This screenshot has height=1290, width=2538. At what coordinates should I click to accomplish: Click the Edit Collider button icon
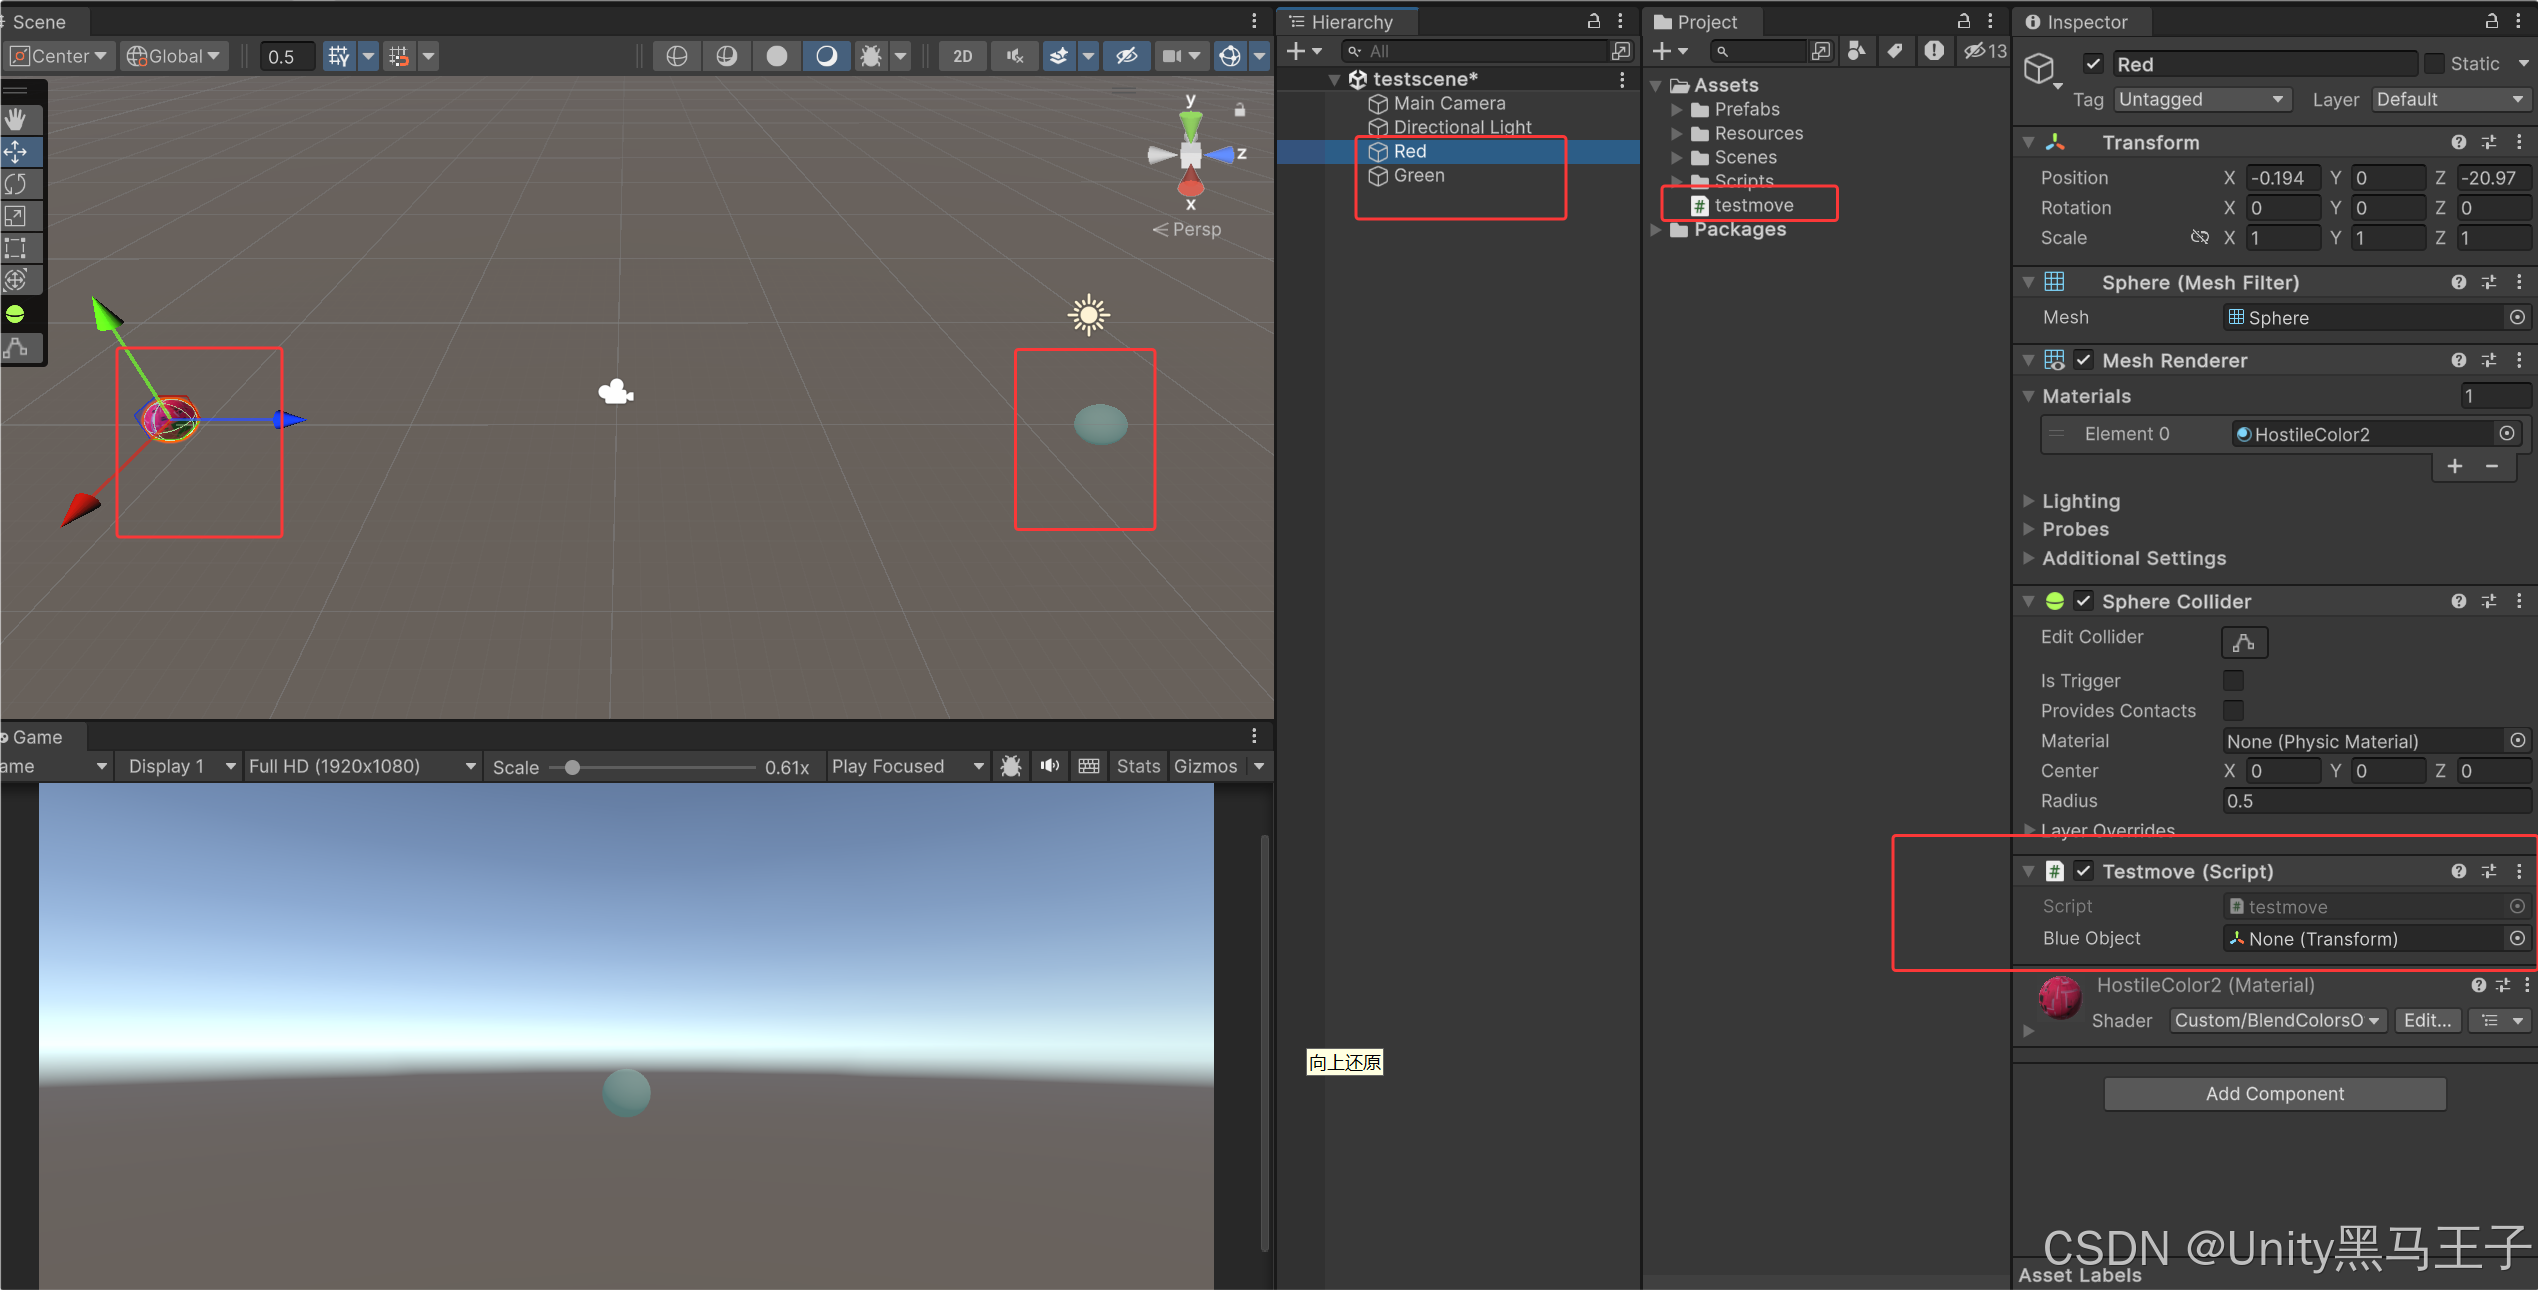click(x=2244, y=642)
